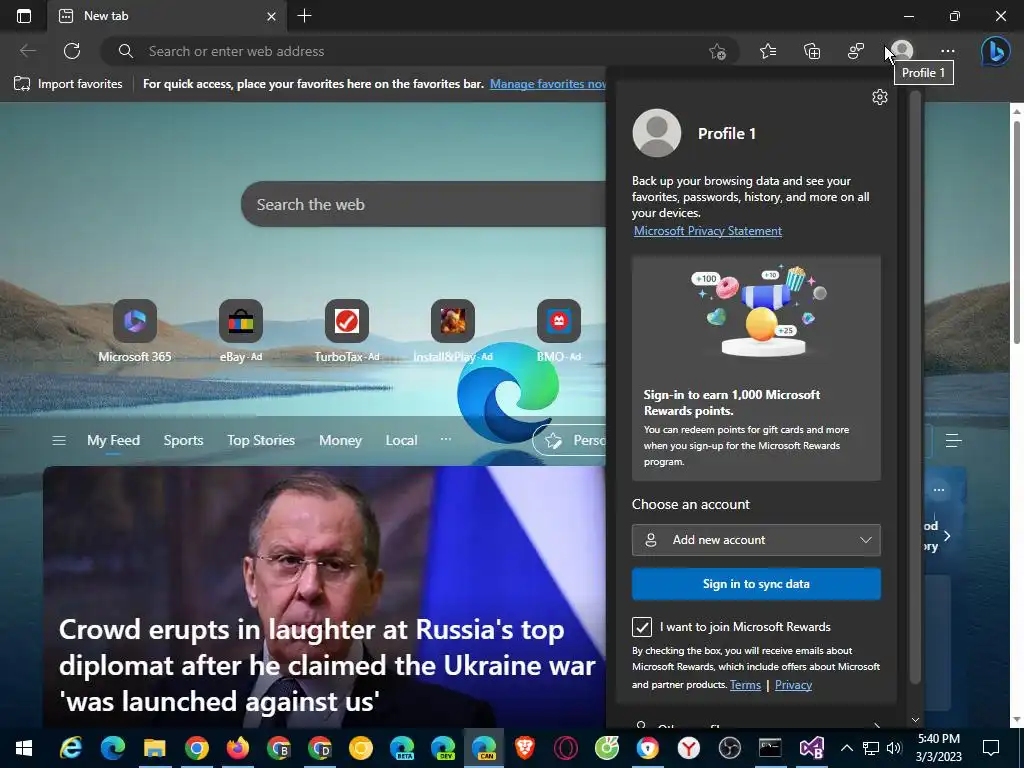
Task: Launch Brave browser from taskbar
Action: click(x=524, y=748)
